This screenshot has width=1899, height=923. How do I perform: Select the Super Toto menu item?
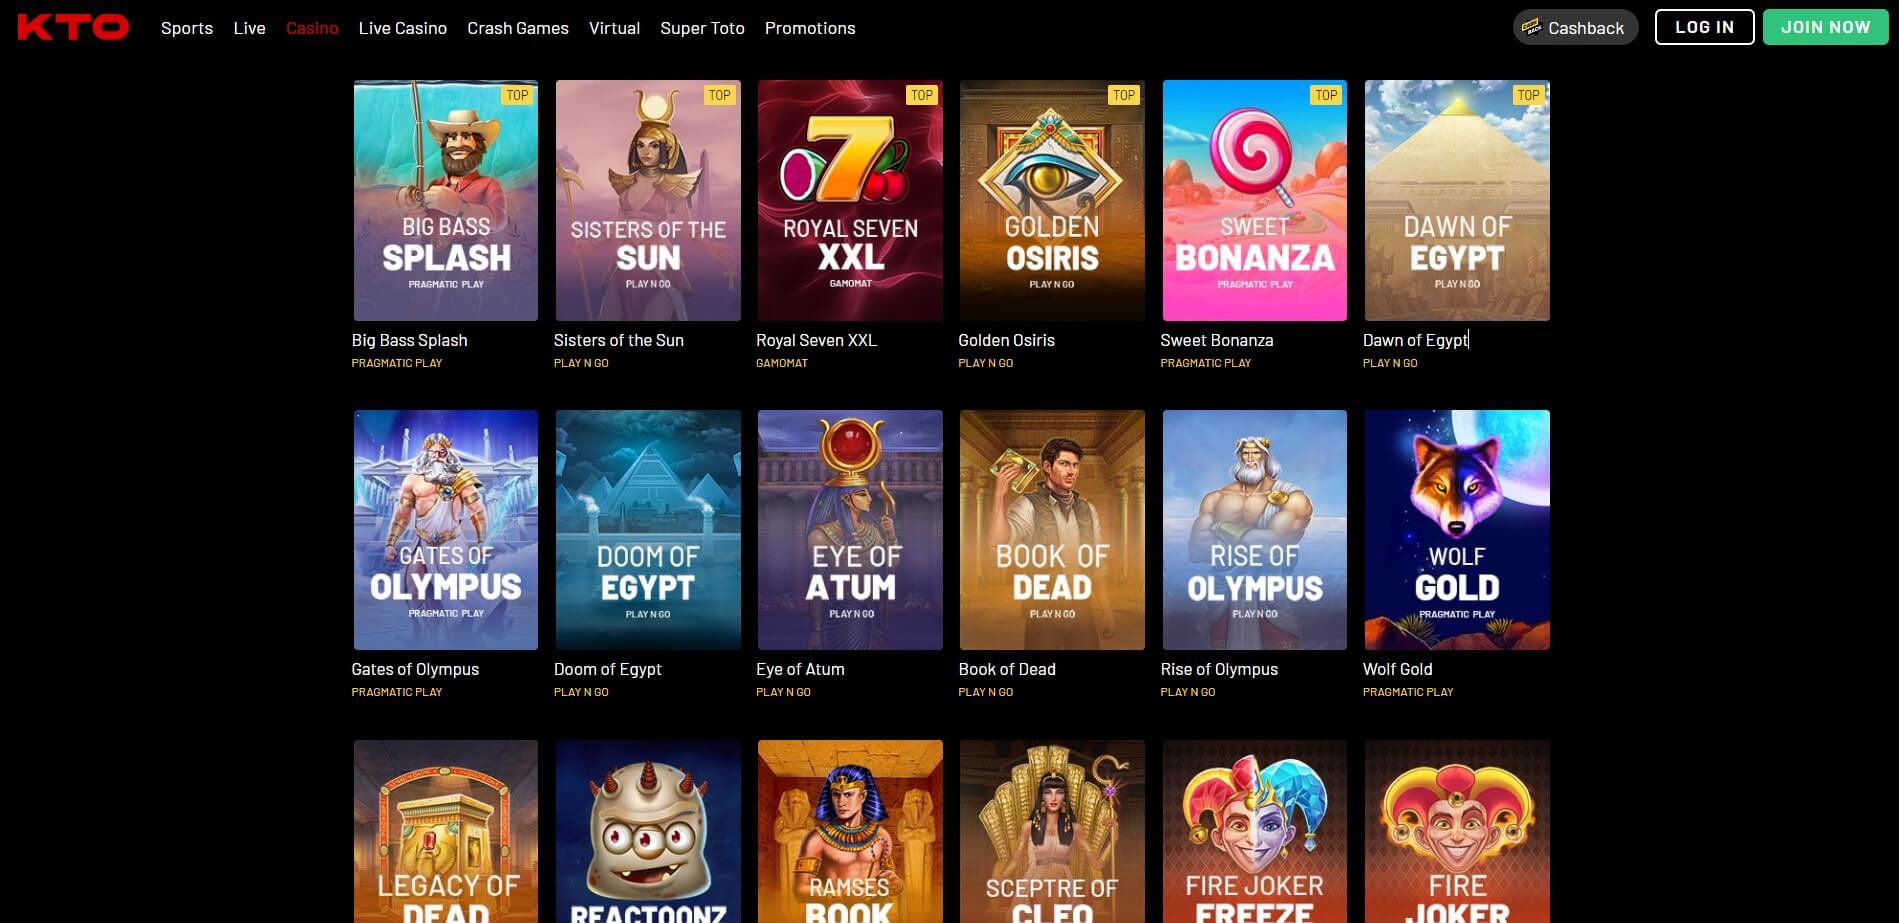pos(702,28)
